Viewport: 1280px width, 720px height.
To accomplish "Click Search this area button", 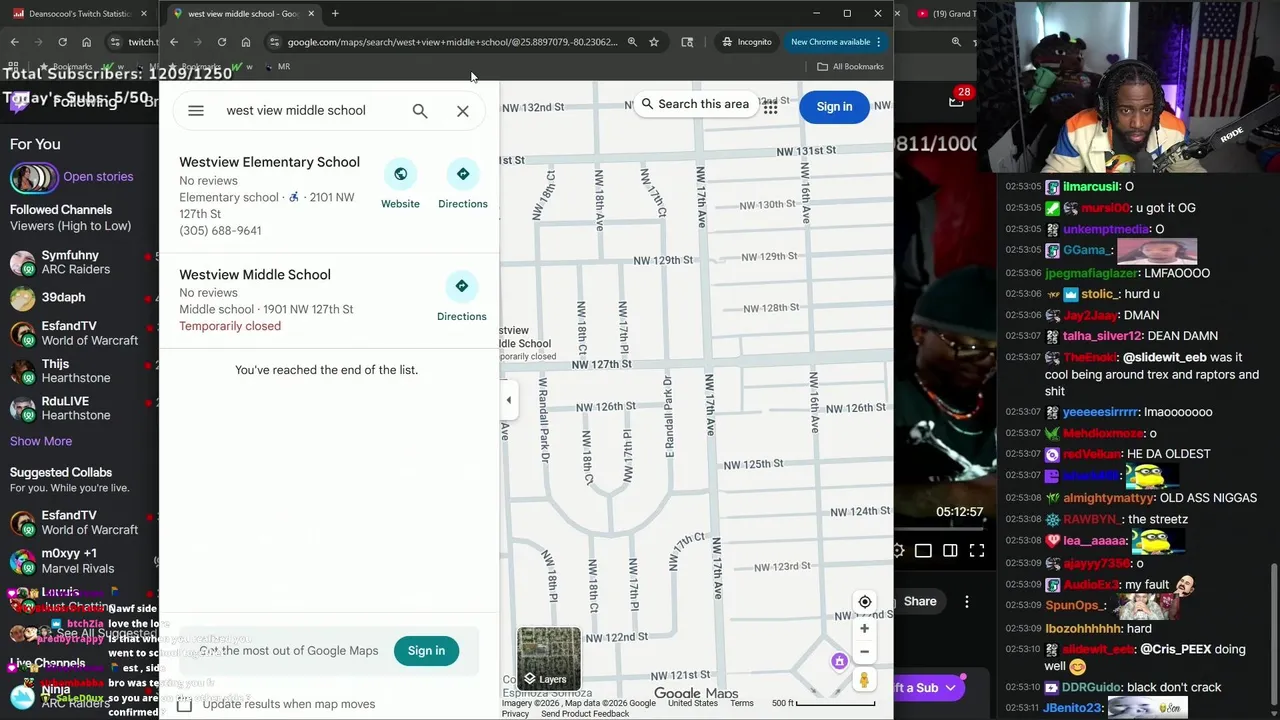I will click(x=694, y=104).
